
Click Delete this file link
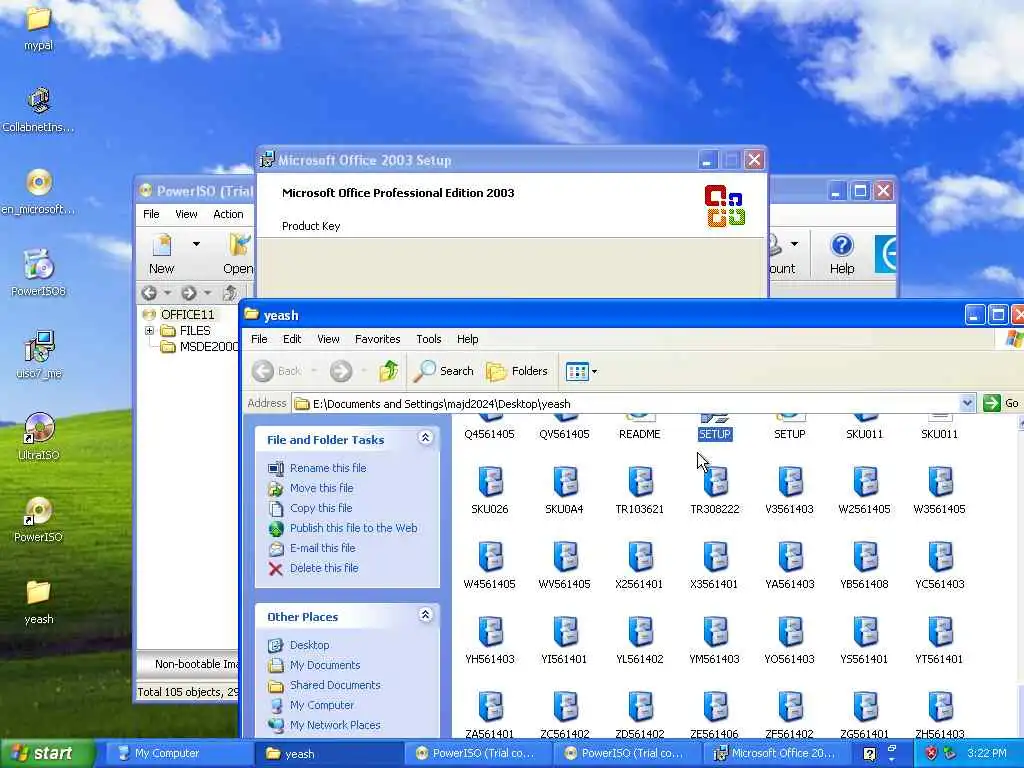(x=324, y=568)
